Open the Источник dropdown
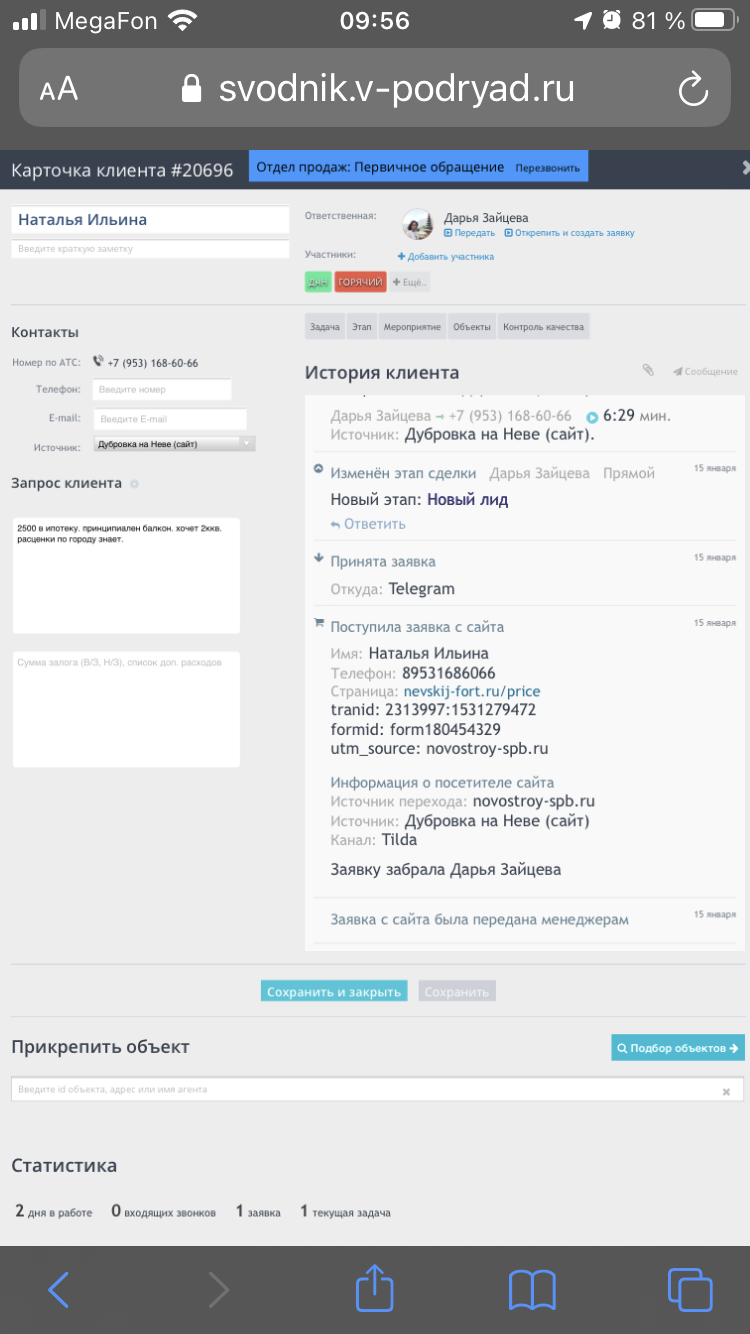The image size is (750, 1334). coord(174,443)
